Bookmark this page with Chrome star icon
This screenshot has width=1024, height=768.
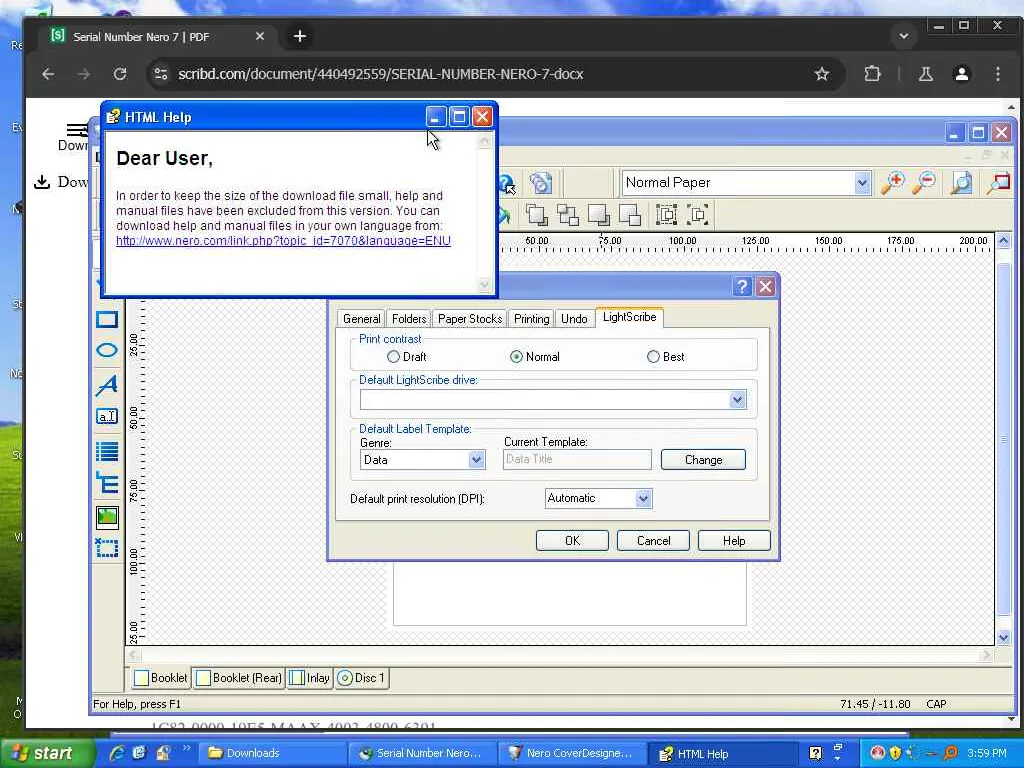tap(822, 74)
